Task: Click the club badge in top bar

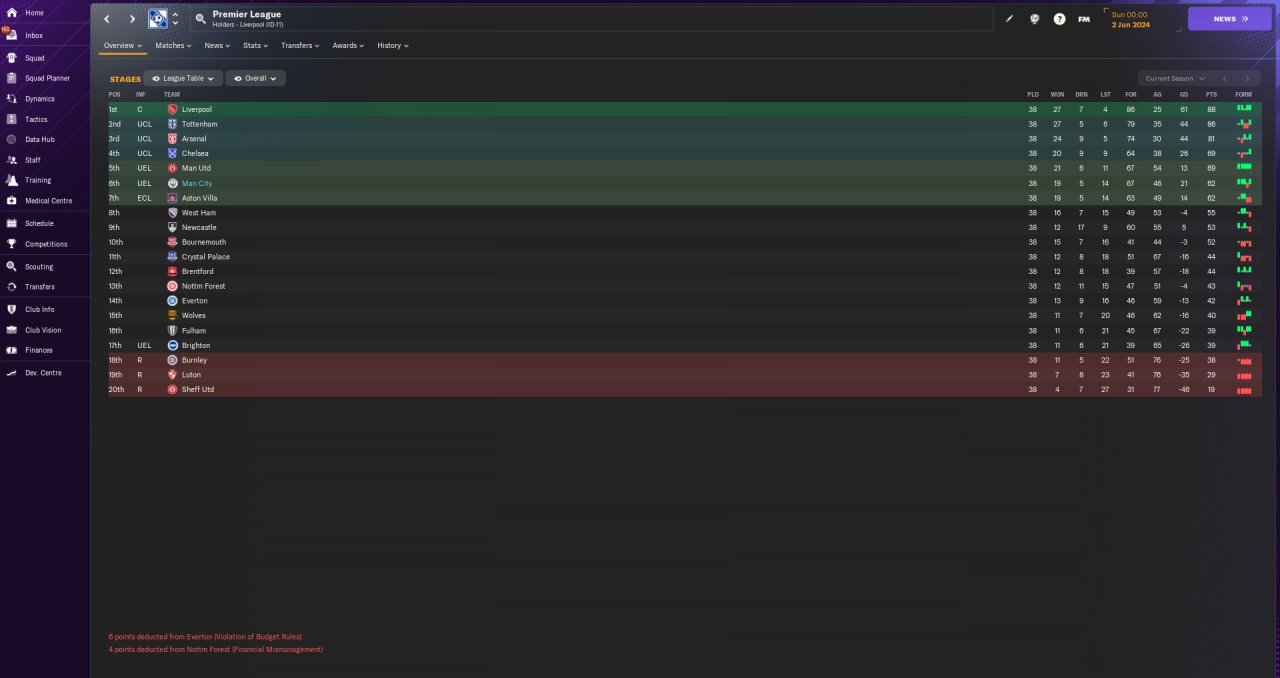Action: point(158,19)
